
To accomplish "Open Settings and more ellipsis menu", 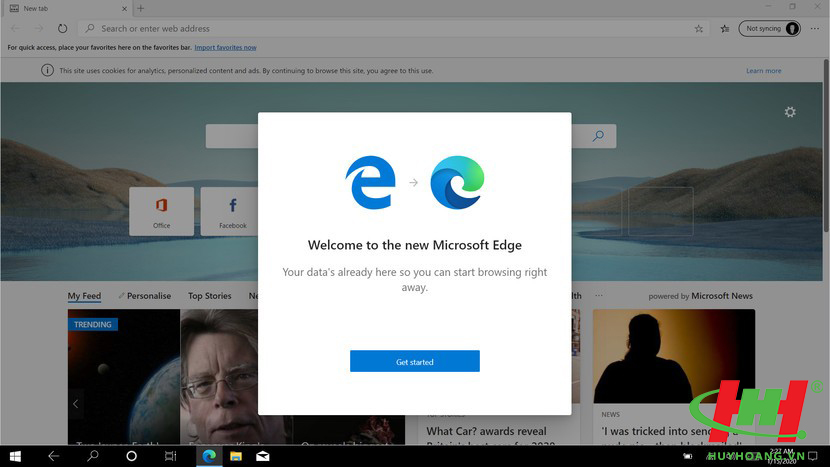I will click(x=815, y=29).
